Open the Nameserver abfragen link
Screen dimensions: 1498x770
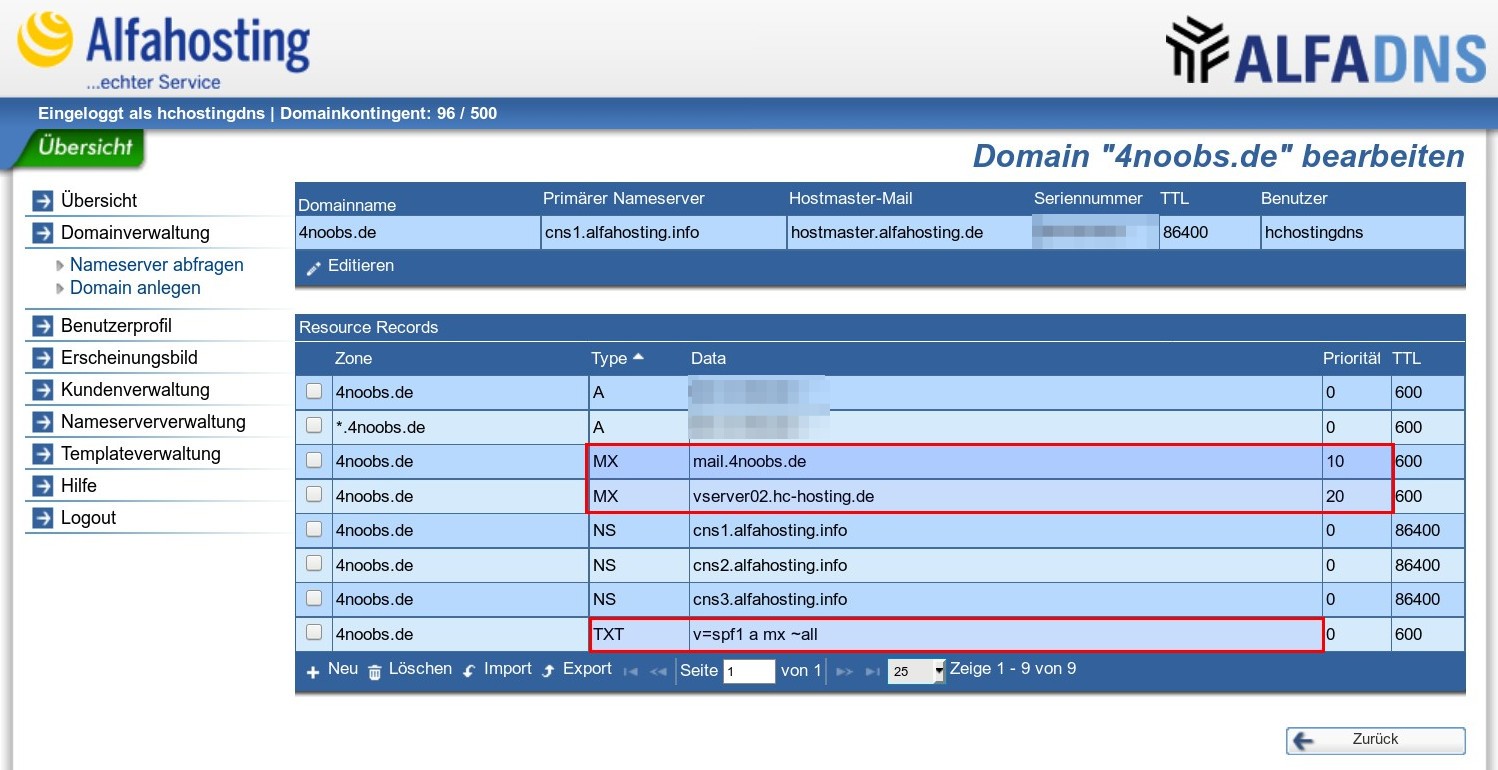click(x=156, y=265)
